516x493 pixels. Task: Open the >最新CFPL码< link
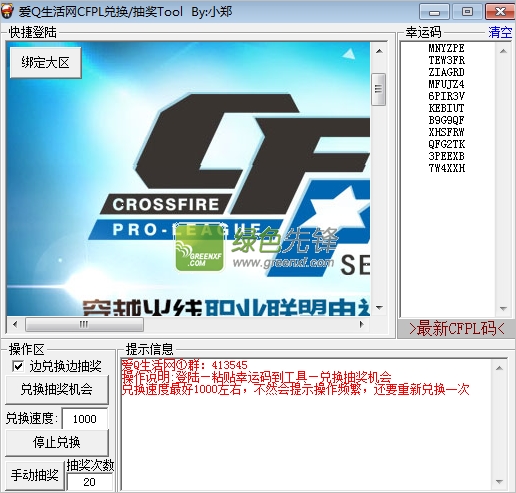click(x=457, y=329)
